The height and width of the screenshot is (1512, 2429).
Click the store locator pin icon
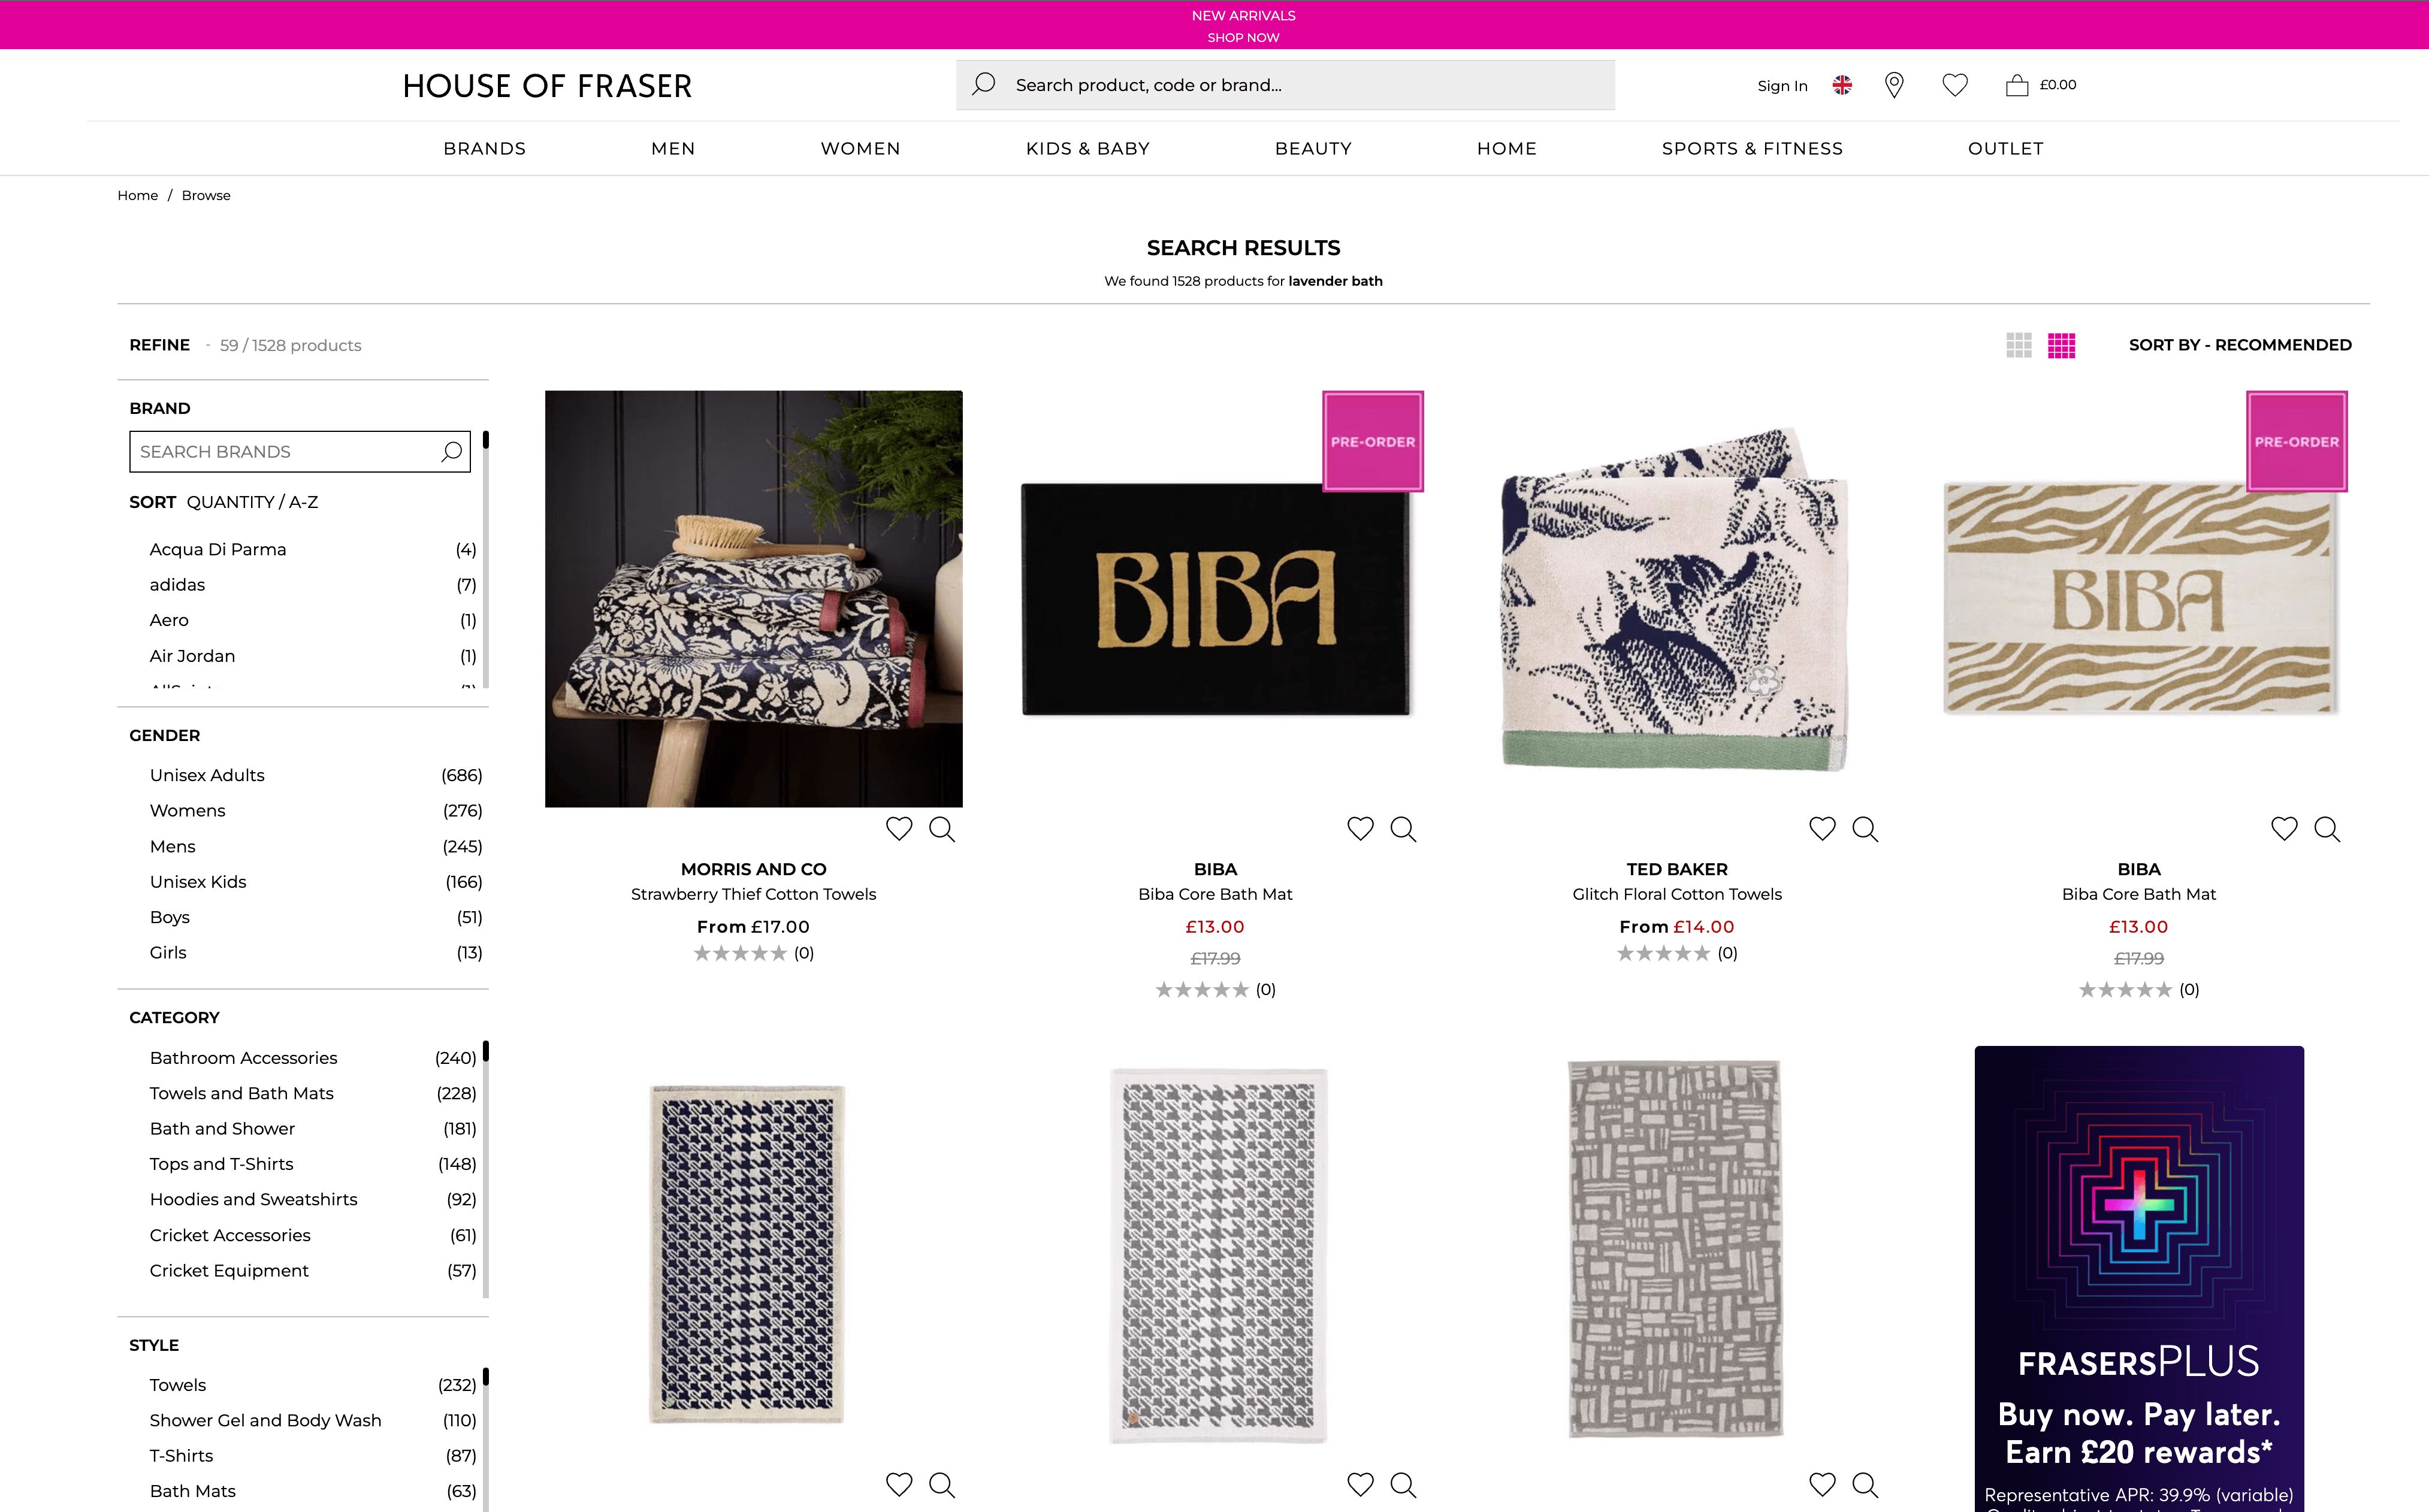(1893, 86)
